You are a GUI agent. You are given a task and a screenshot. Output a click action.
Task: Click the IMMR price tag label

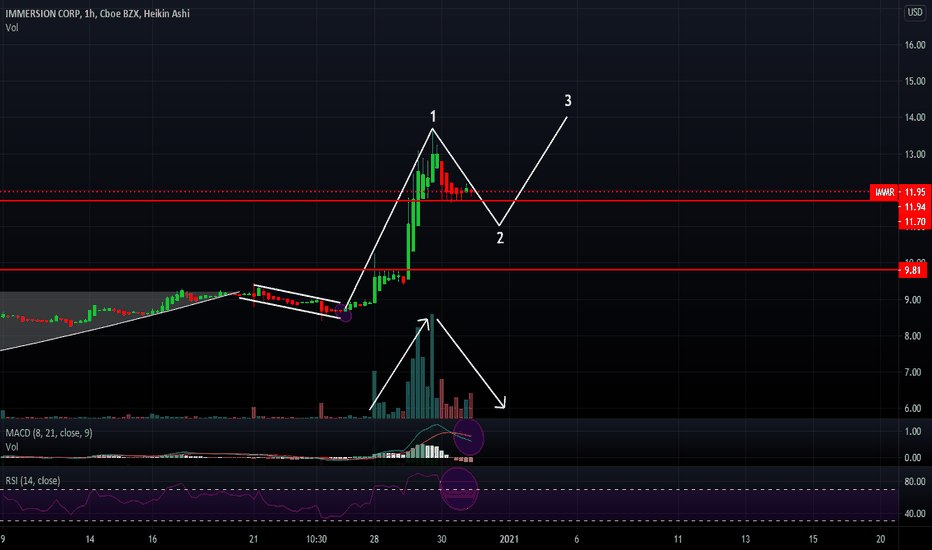pyautogui.click(x=884, y=192)
